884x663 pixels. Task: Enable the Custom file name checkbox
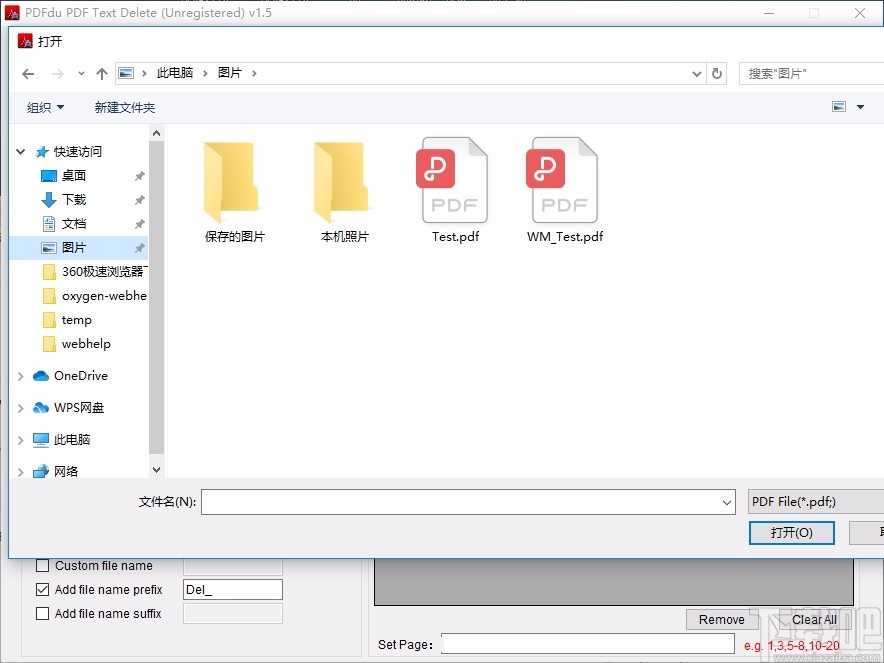click(42, 565)
